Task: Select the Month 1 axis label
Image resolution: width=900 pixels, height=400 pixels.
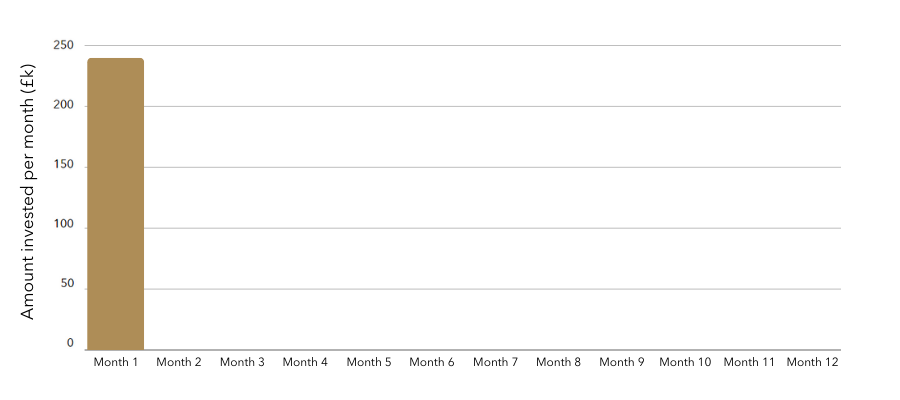Action: (x=116, y=362)
